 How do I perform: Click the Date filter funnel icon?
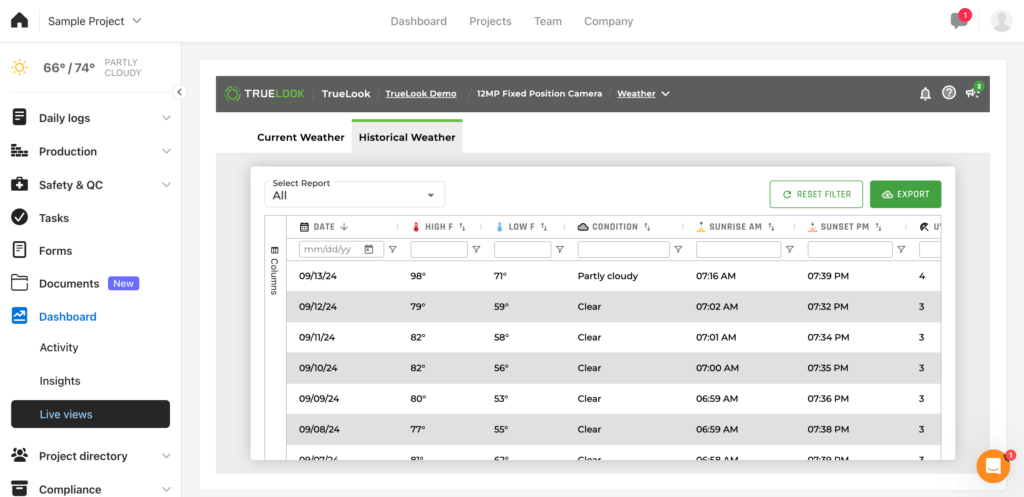[x=392, y=249]
